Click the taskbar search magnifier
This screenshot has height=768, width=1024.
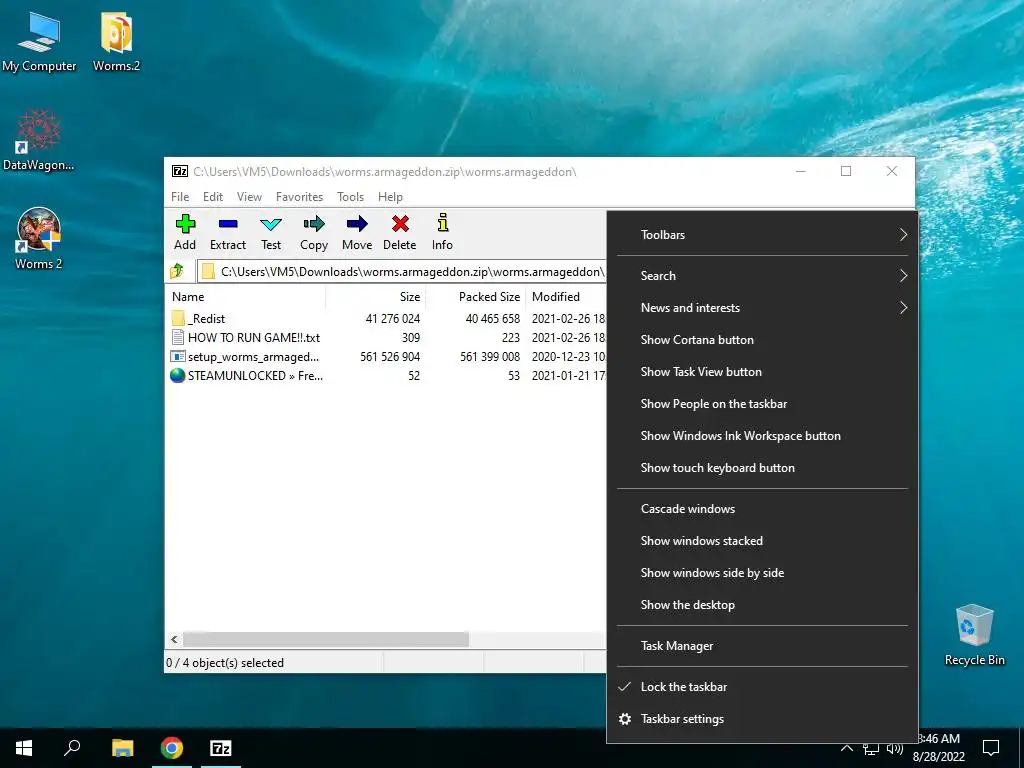[x=72, y=748]
